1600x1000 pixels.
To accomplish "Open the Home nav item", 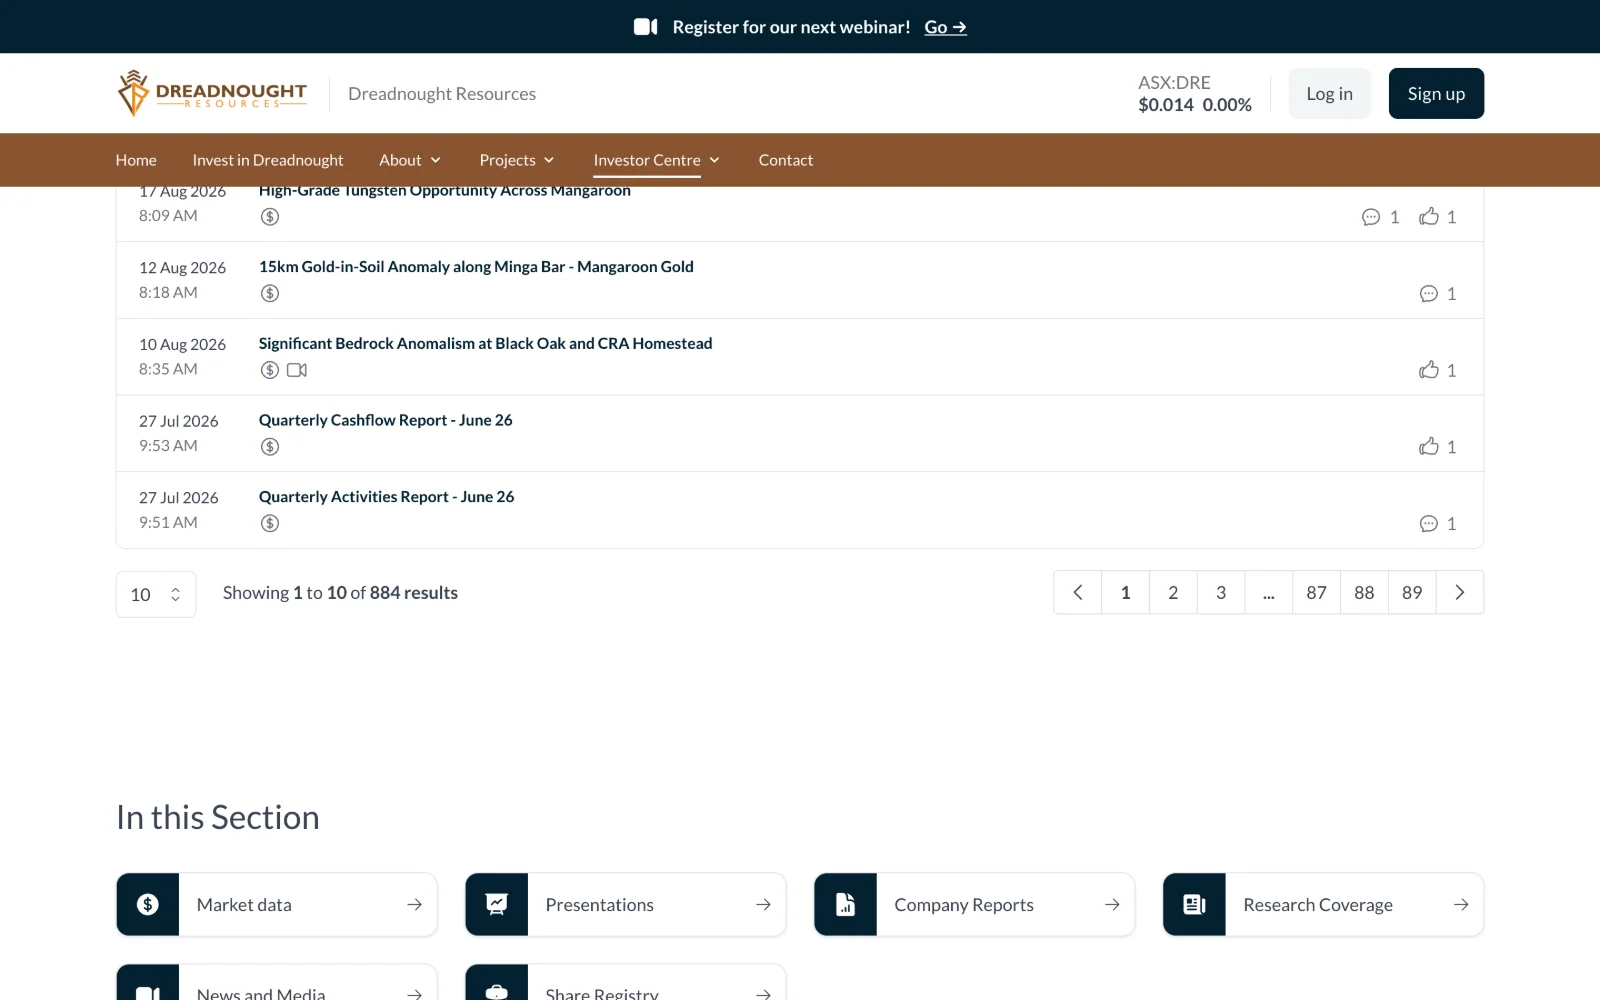I will 136,160.
